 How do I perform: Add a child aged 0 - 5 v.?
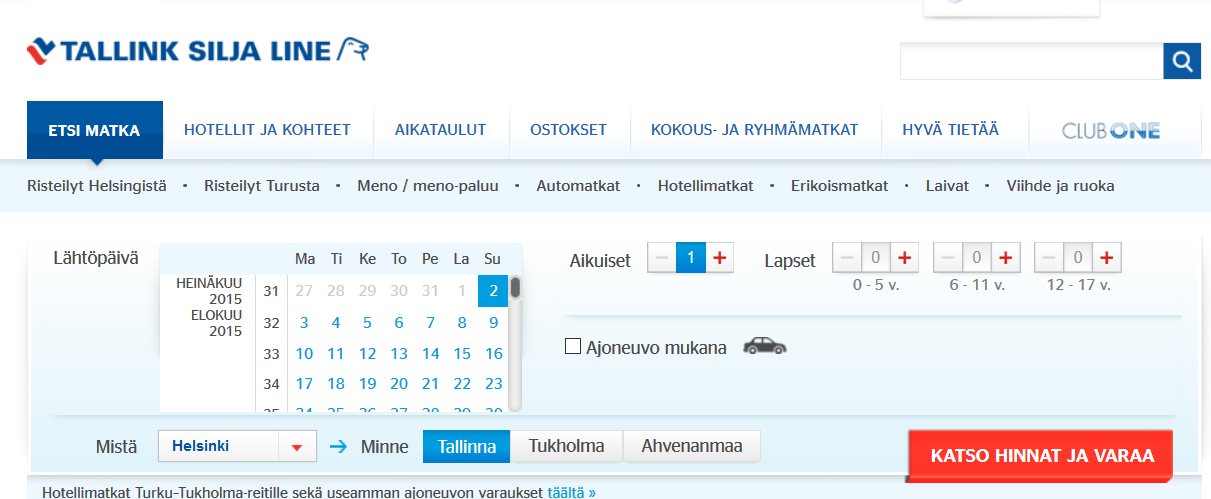pyautogui.click(x=904, y=259)
